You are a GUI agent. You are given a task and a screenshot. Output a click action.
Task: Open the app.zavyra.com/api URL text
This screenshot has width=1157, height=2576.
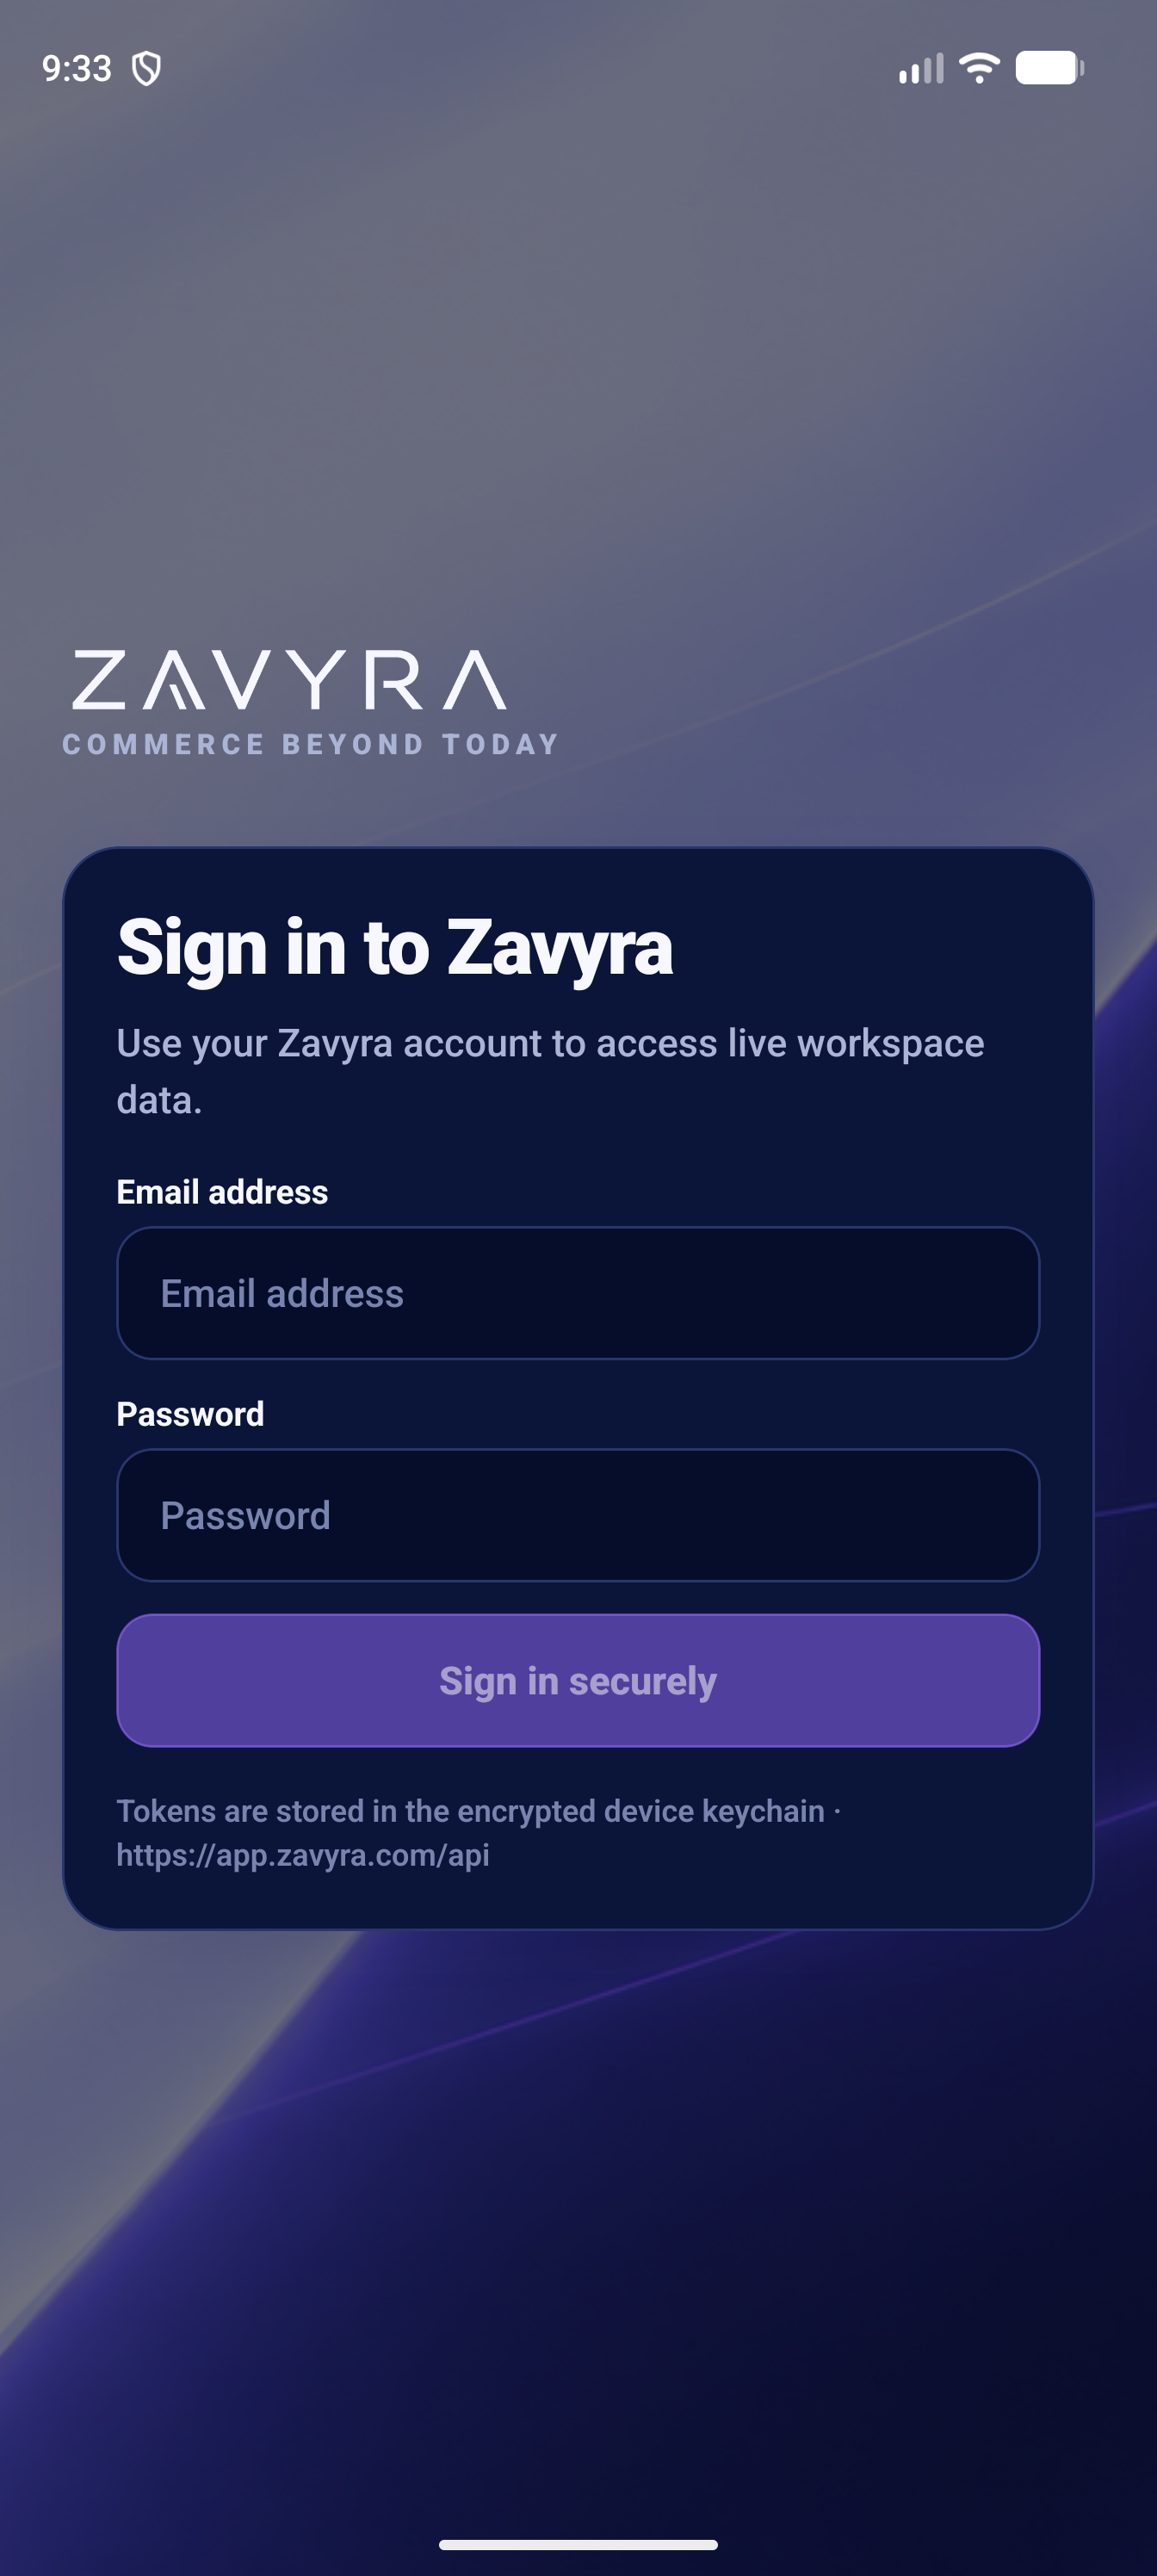point(303,1855)
